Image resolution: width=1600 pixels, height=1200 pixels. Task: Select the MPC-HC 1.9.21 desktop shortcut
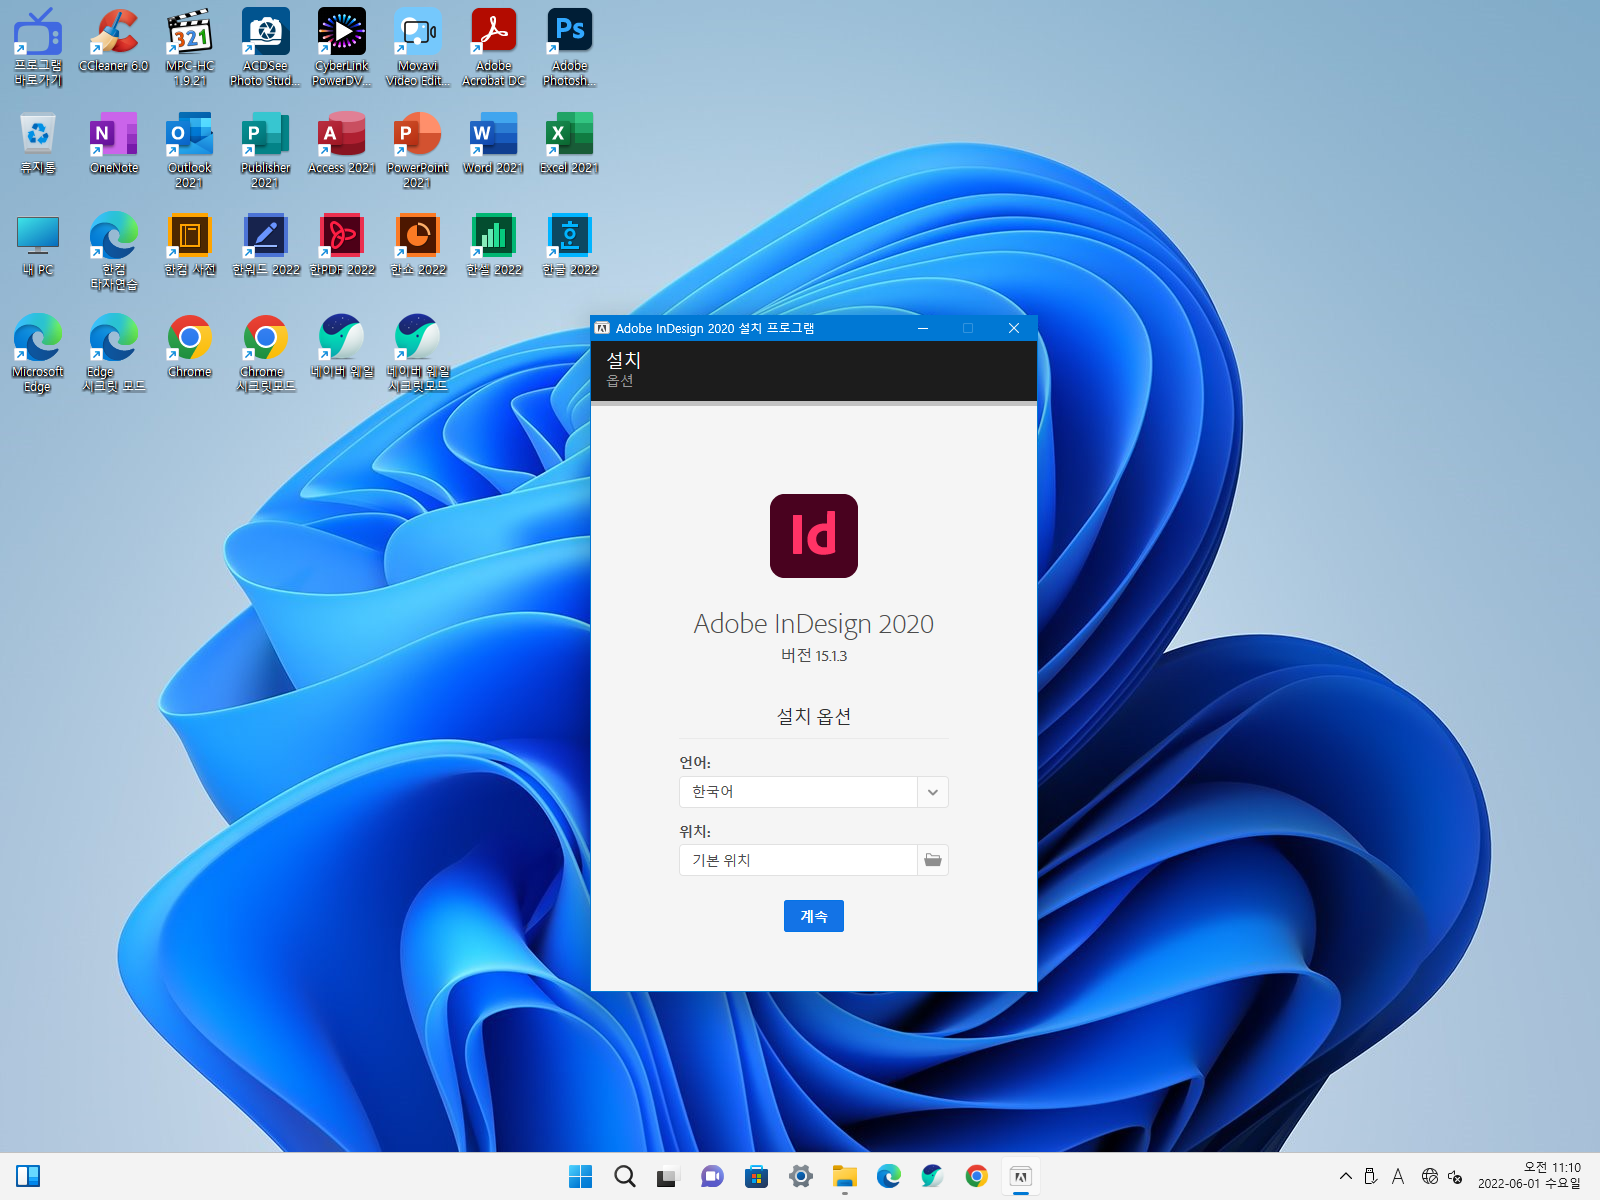pos(190,47)
